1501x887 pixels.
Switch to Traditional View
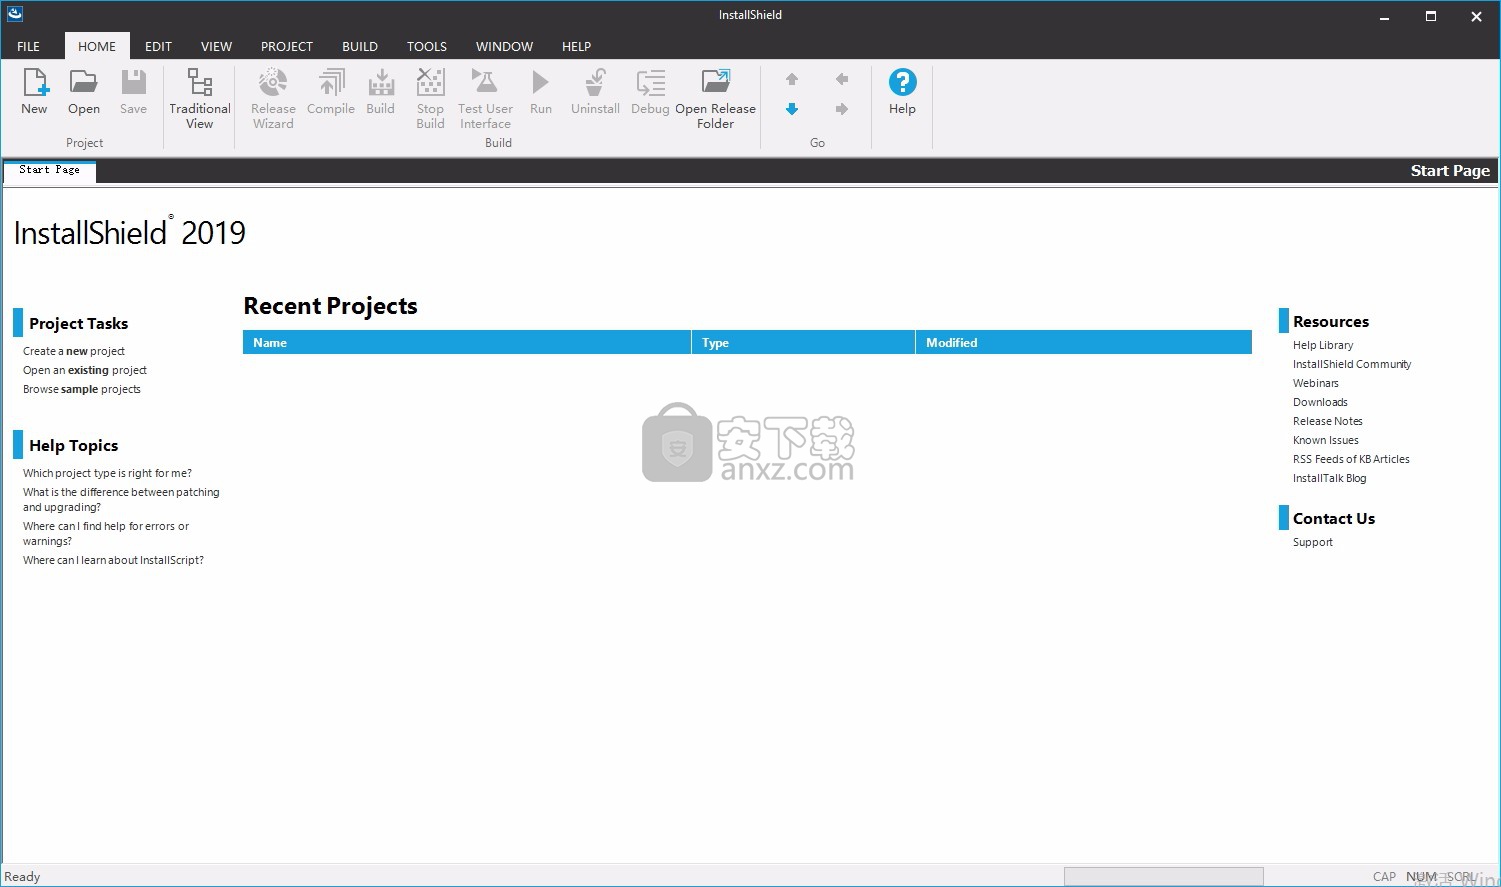coord(199,99)
